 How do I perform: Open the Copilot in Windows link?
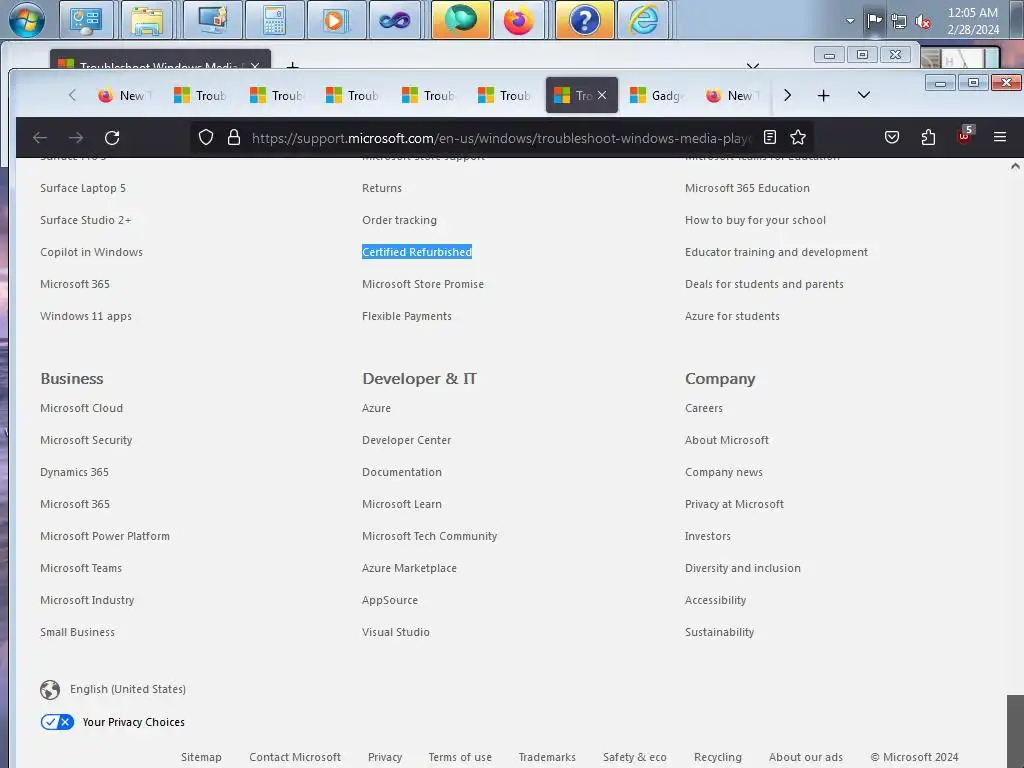91,252
